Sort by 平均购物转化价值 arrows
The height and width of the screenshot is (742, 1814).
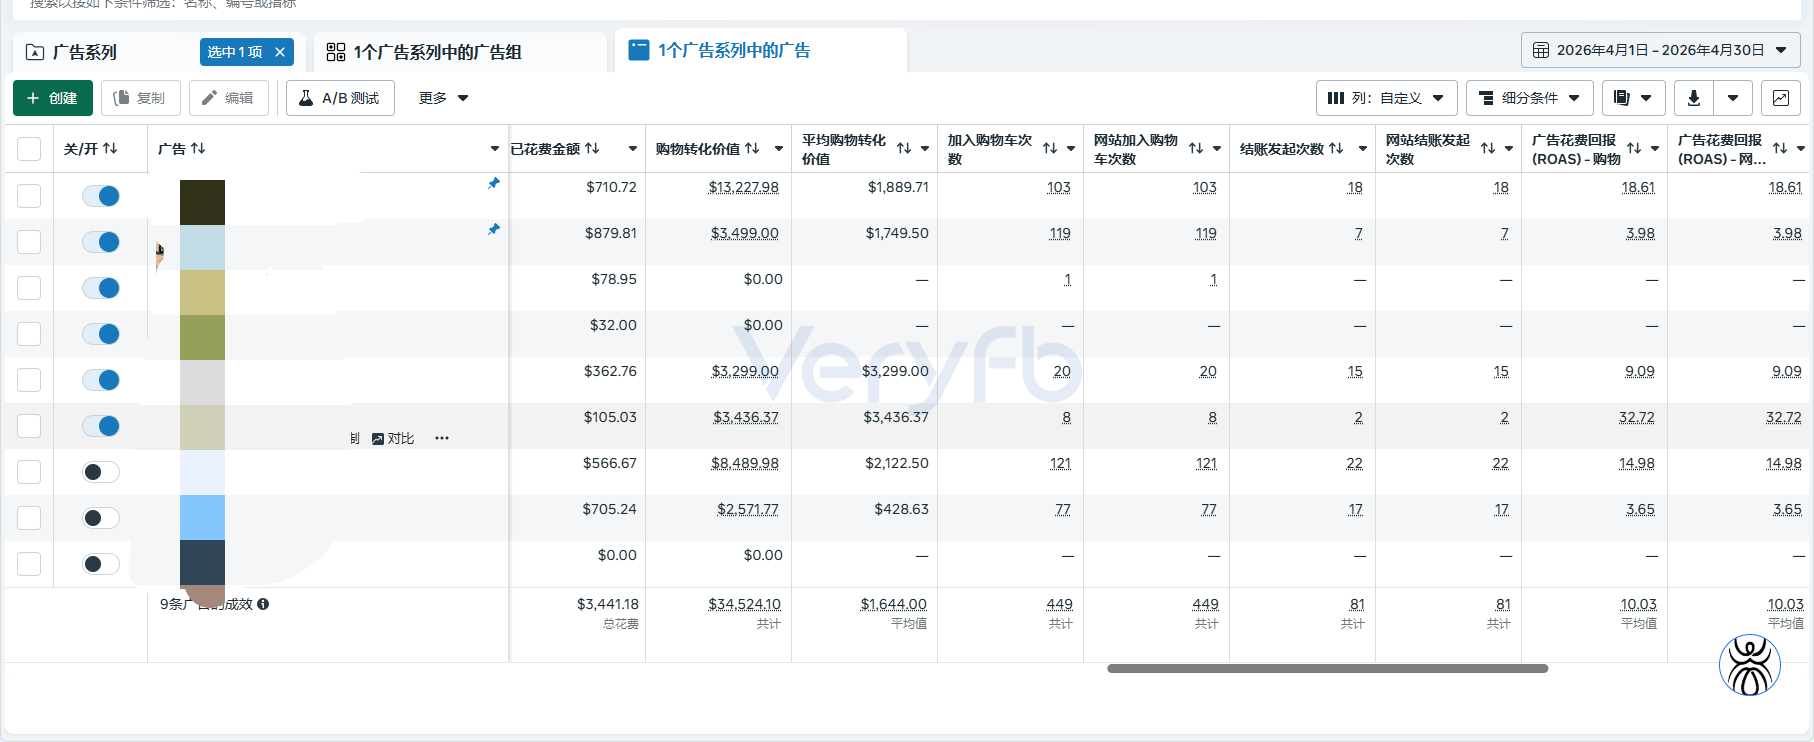pyautogui.click(x=904, y=148)
